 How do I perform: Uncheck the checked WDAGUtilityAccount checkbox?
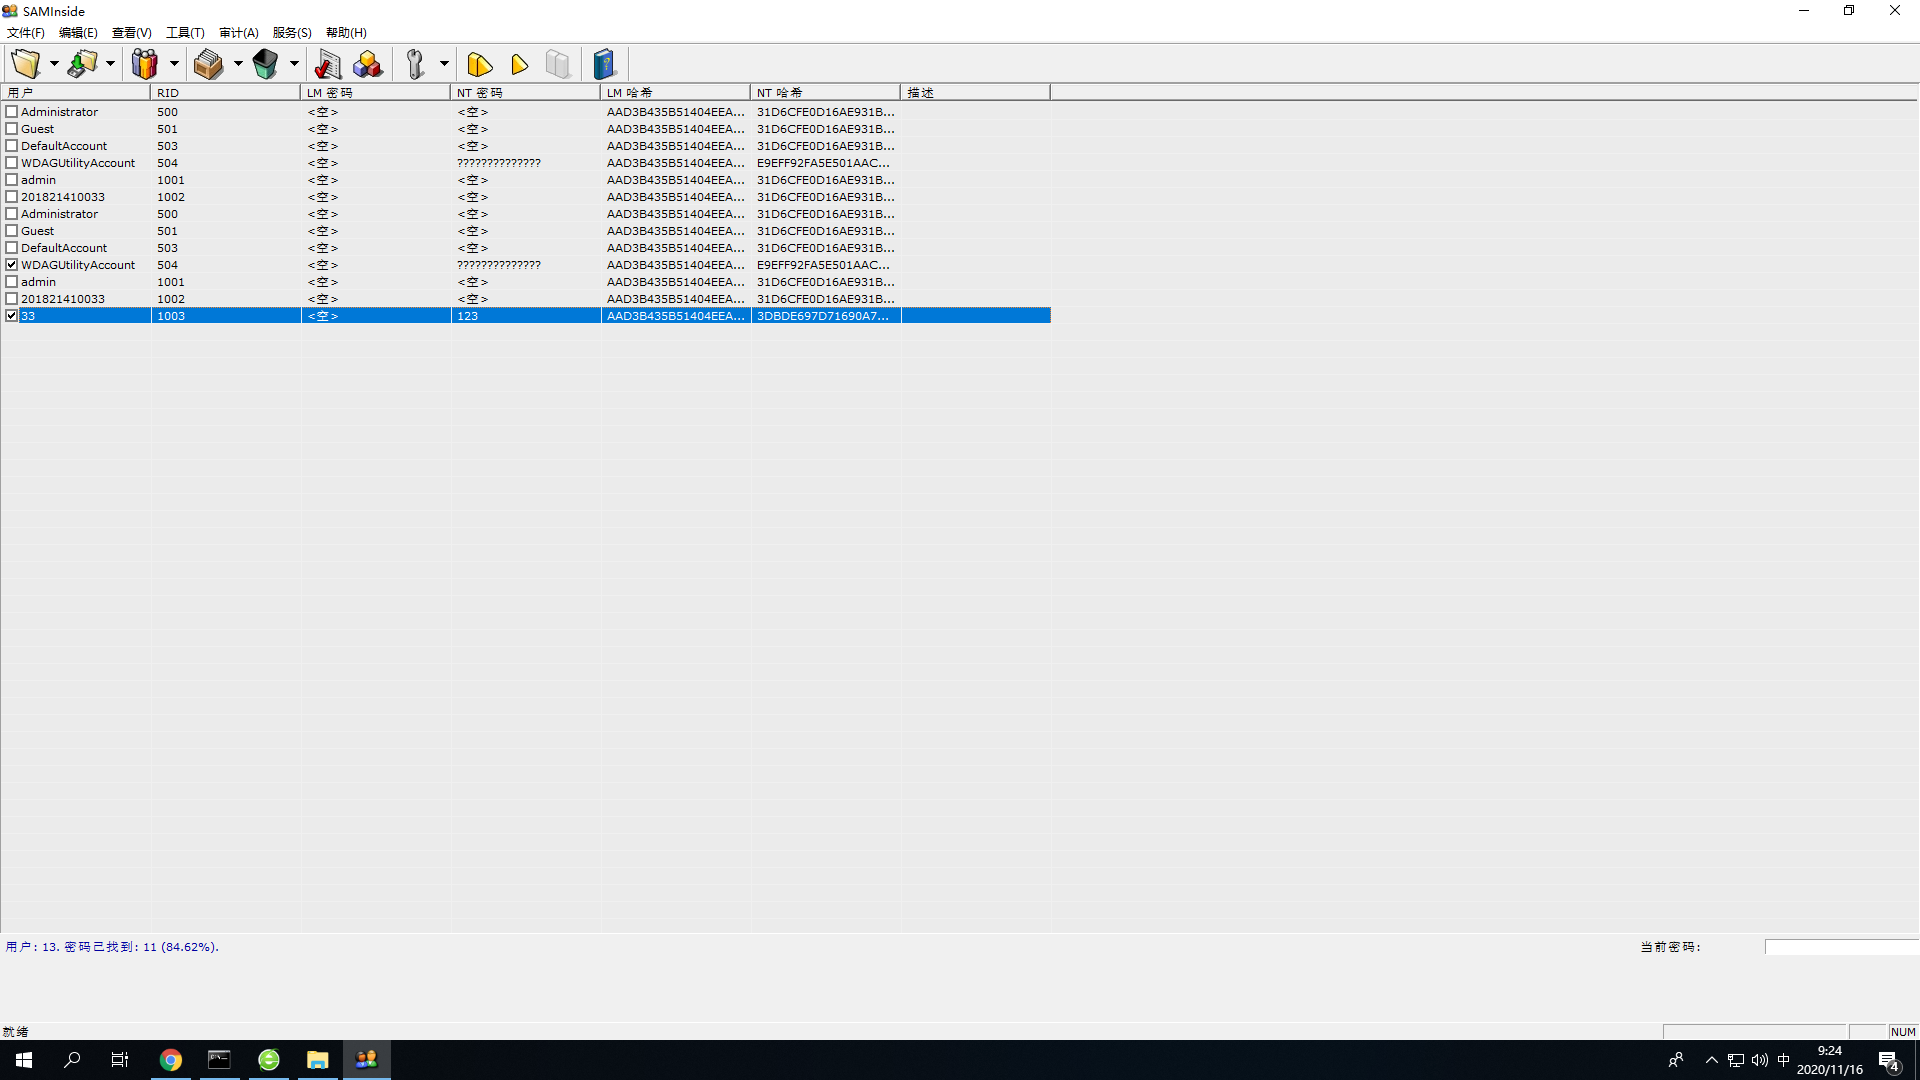[x=12, y=265]
